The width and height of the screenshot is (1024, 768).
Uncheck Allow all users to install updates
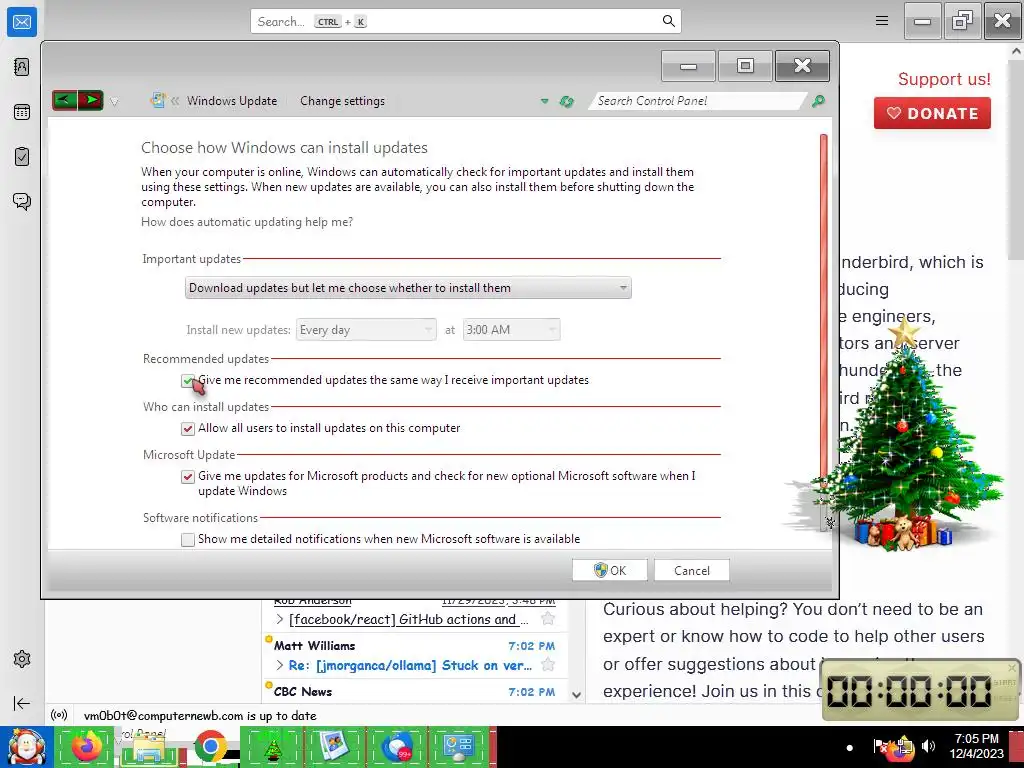188,428
